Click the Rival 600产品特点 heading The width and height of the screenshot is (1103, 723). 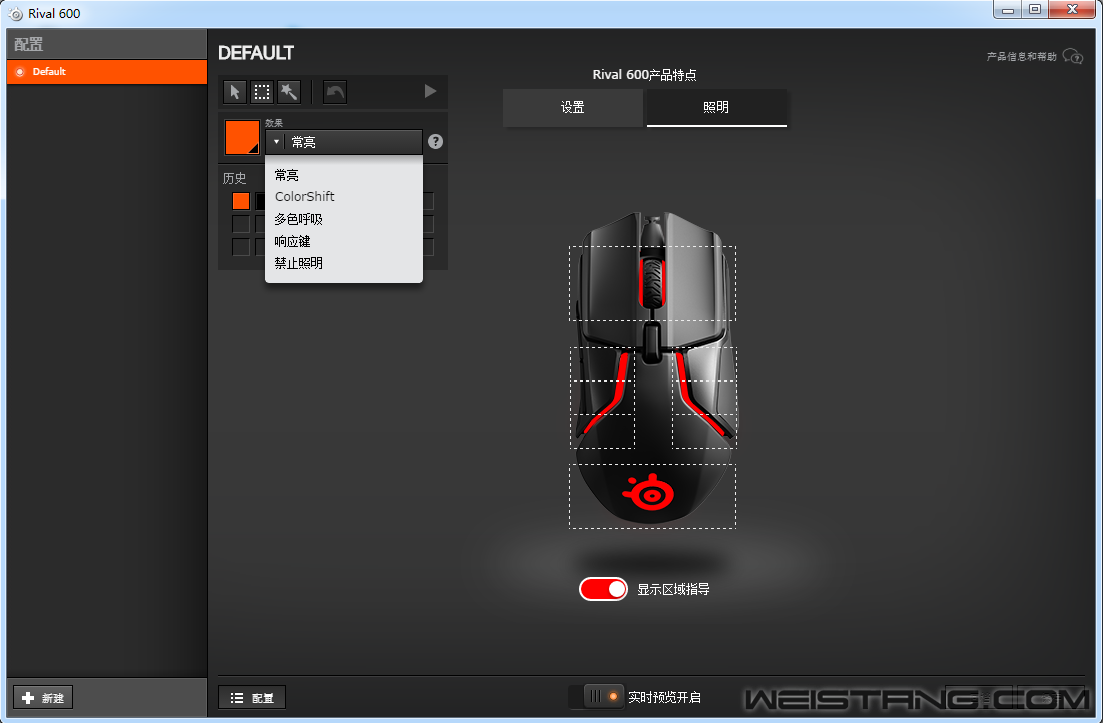644,75
